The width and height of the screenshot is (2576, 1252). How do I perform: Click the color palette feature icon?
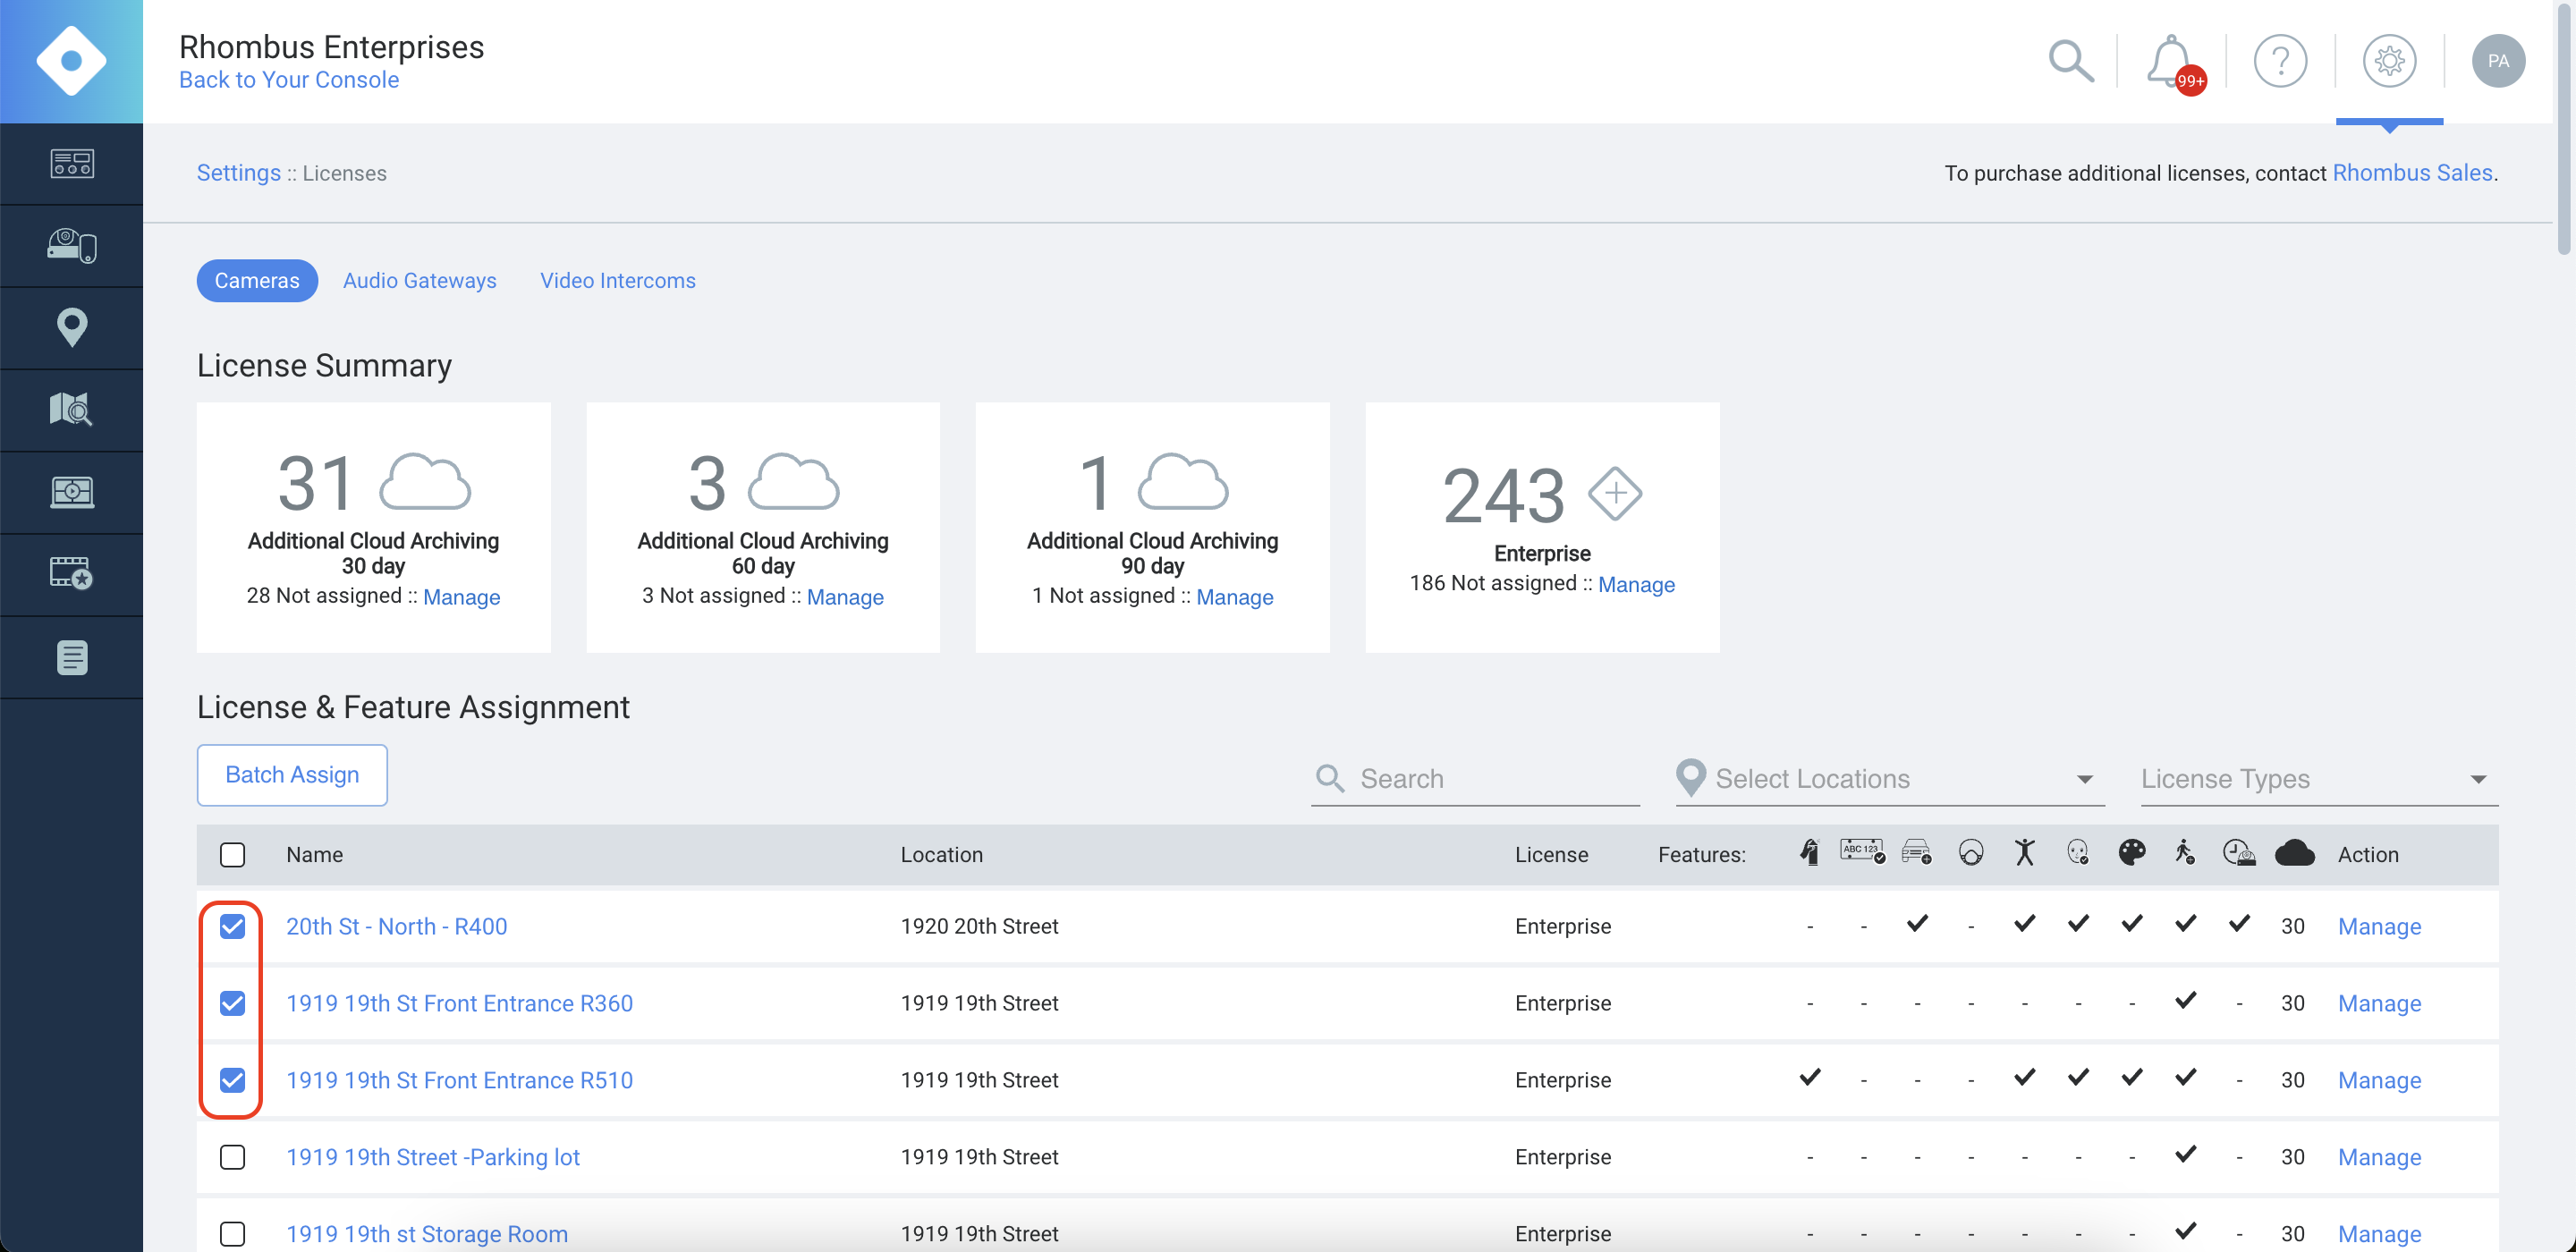2132,852
